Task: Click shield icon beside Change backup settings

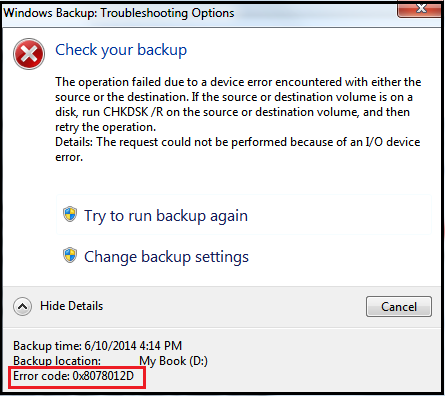Action: [x=70, y=255]
